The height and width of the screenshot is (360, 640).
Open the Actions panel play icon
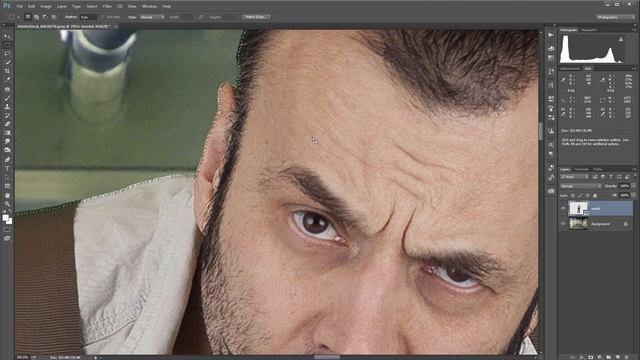(551, 36)
